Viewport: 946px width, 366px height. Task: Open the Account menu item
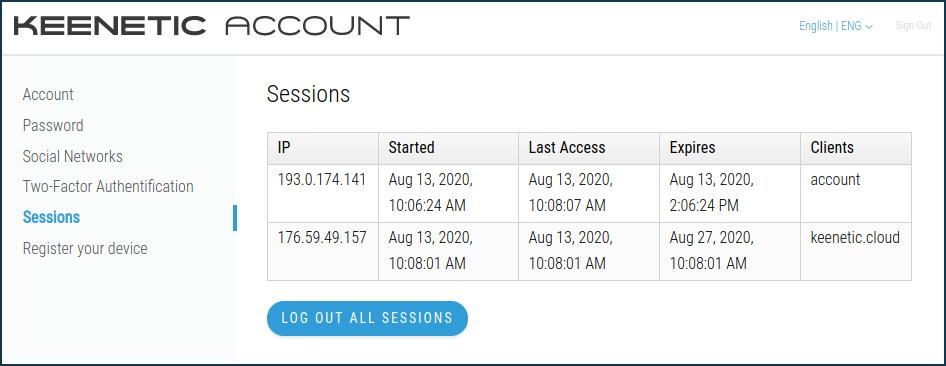point(48,95)
